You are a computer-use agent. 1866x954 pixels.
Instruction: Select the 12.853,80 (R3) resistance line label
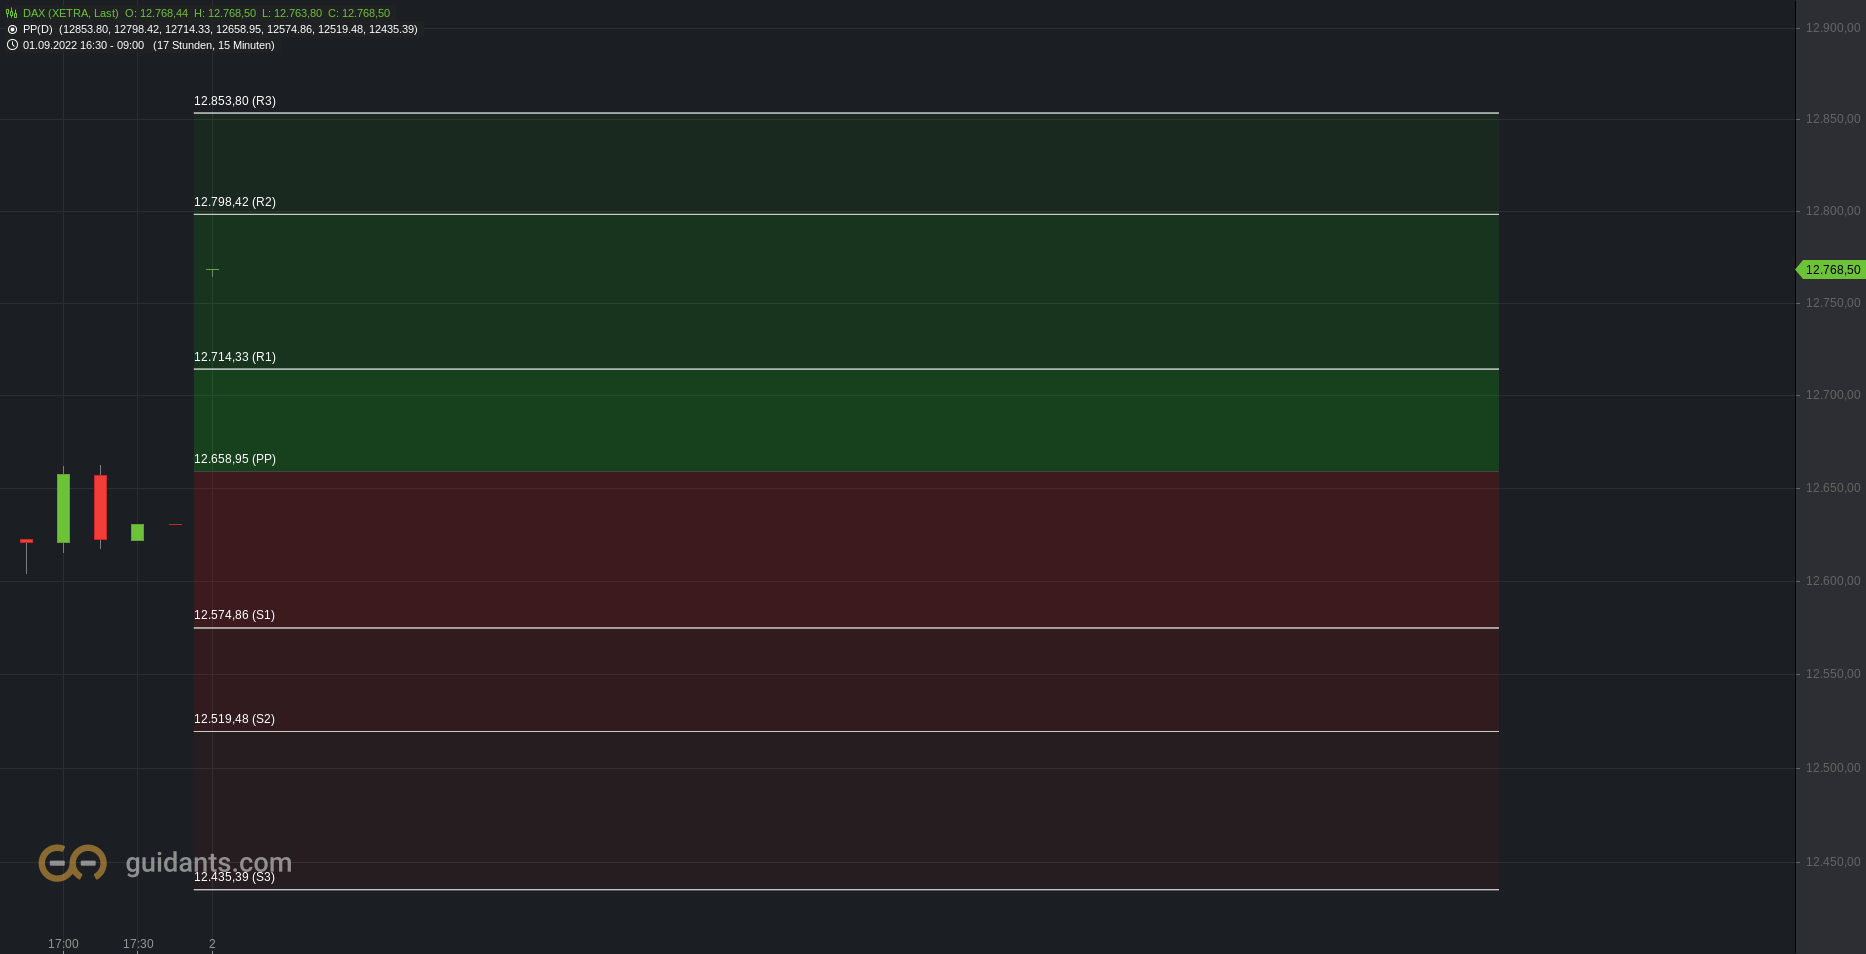point(235,101)
